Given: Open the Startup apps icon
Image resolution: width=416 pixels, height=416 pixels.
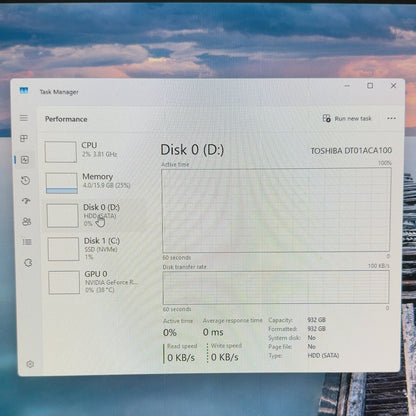Looking at the screenshot, I should click(26, 201).
